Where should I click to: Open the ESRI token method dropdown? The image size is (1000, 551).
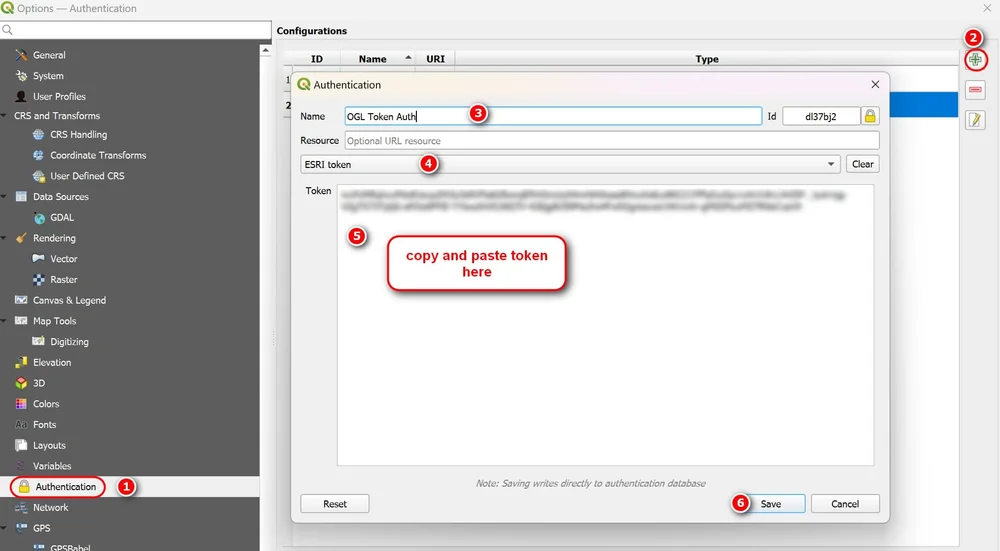coord(570,165)
